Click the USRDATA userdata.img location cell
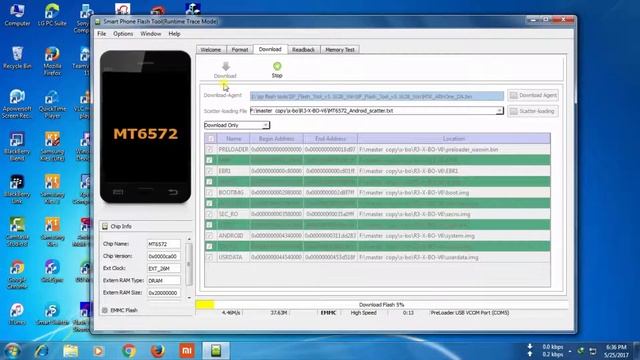This screenshot has width=640, height=360. click(454, 258)
